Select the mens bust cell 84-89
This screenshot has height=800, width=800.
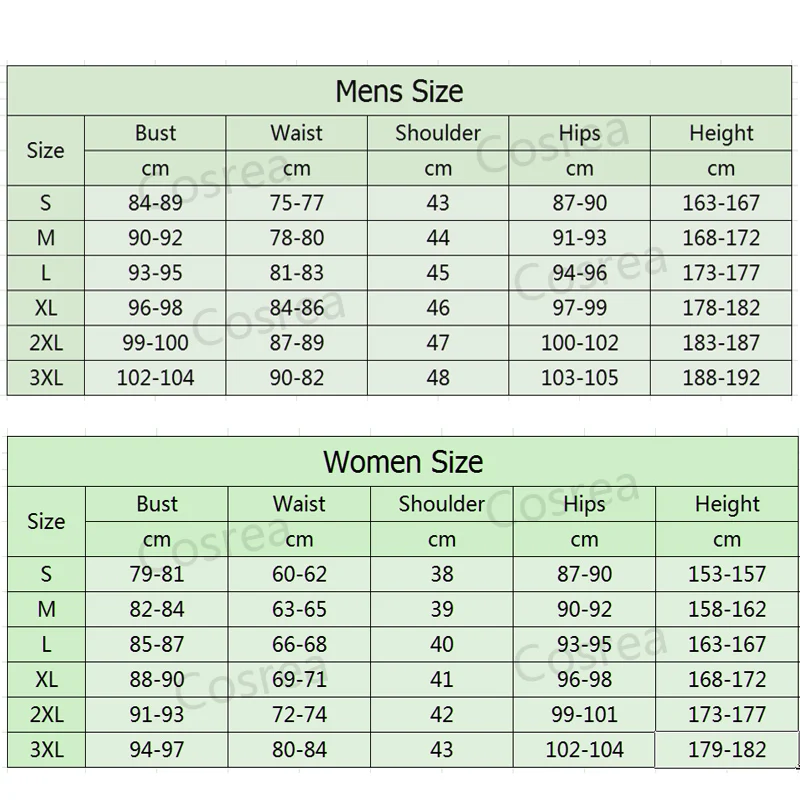click(155, 203)
